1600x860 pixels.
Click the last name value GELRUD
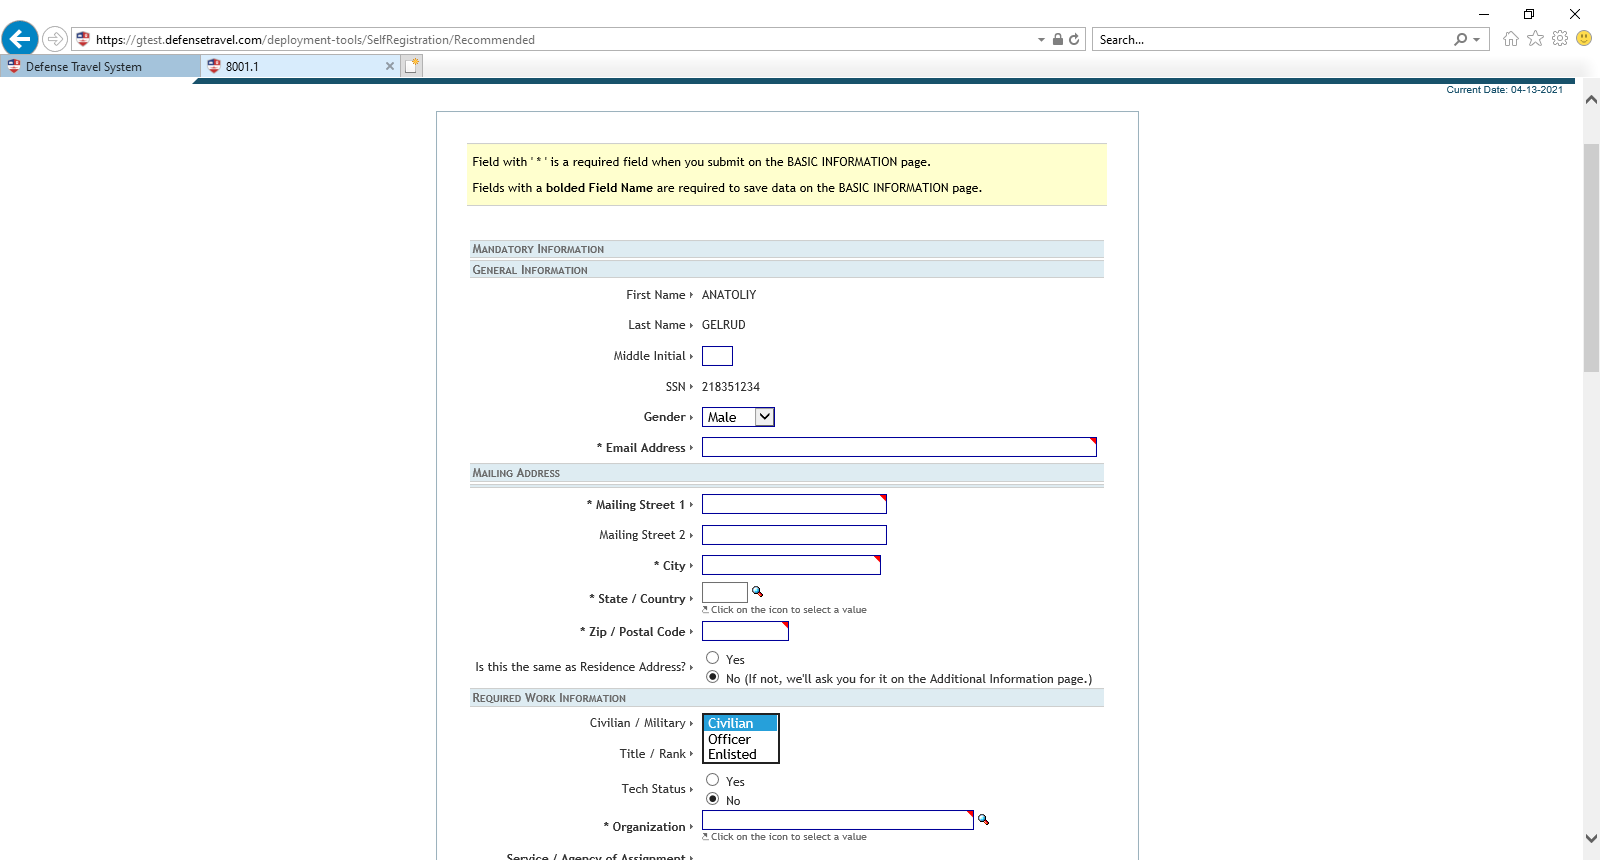[x=724, y=325]
